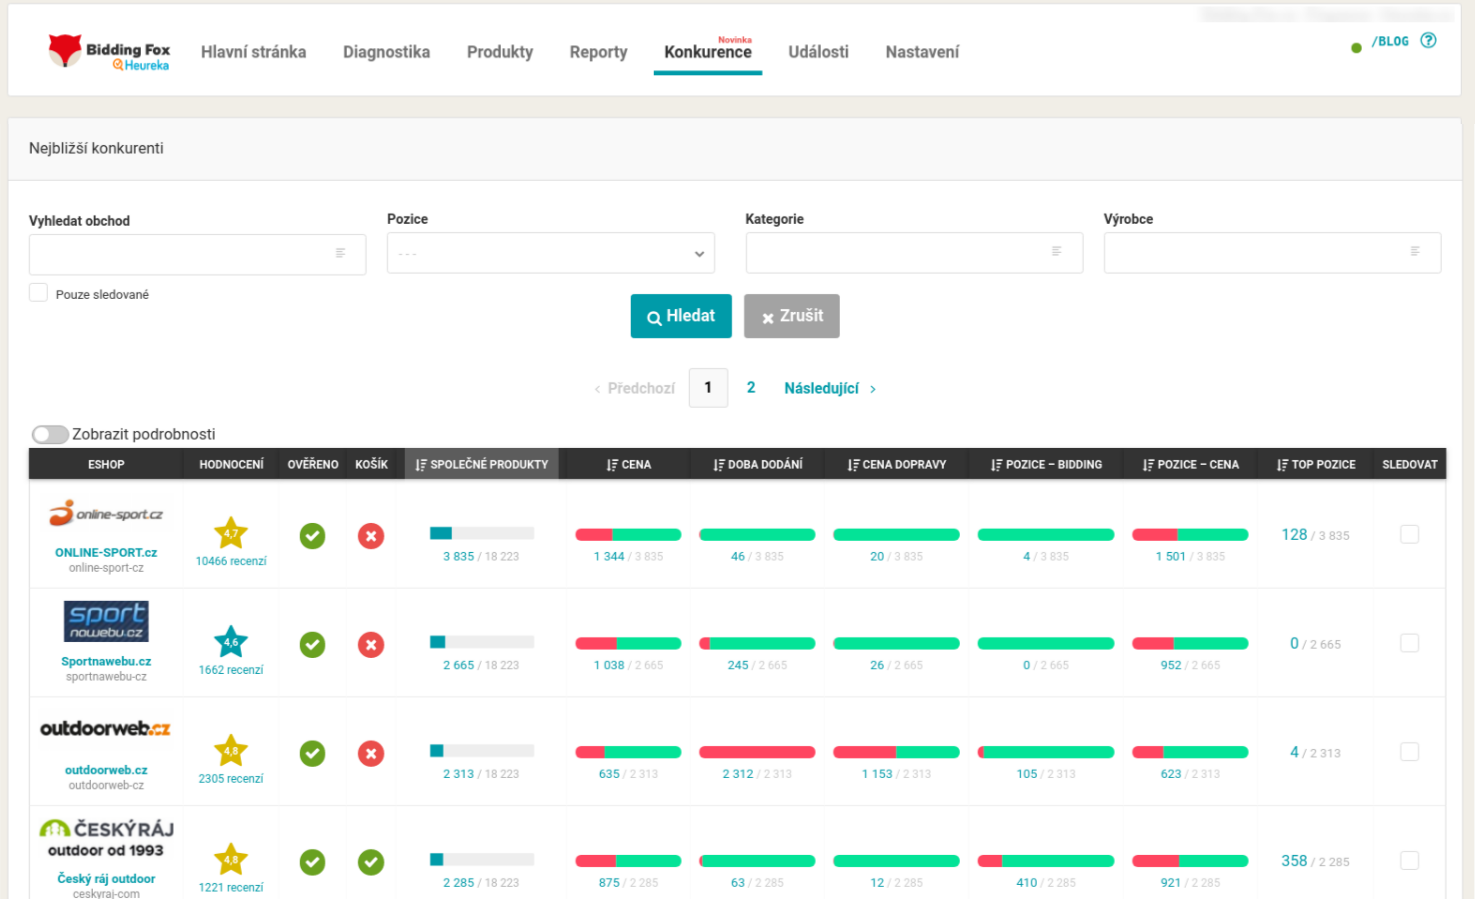Click the red cart cross icon for ONLINE-SPORT.cz
Viewport: 1475px width, 899px height.
pyautogui.click(x=371, y=536)
